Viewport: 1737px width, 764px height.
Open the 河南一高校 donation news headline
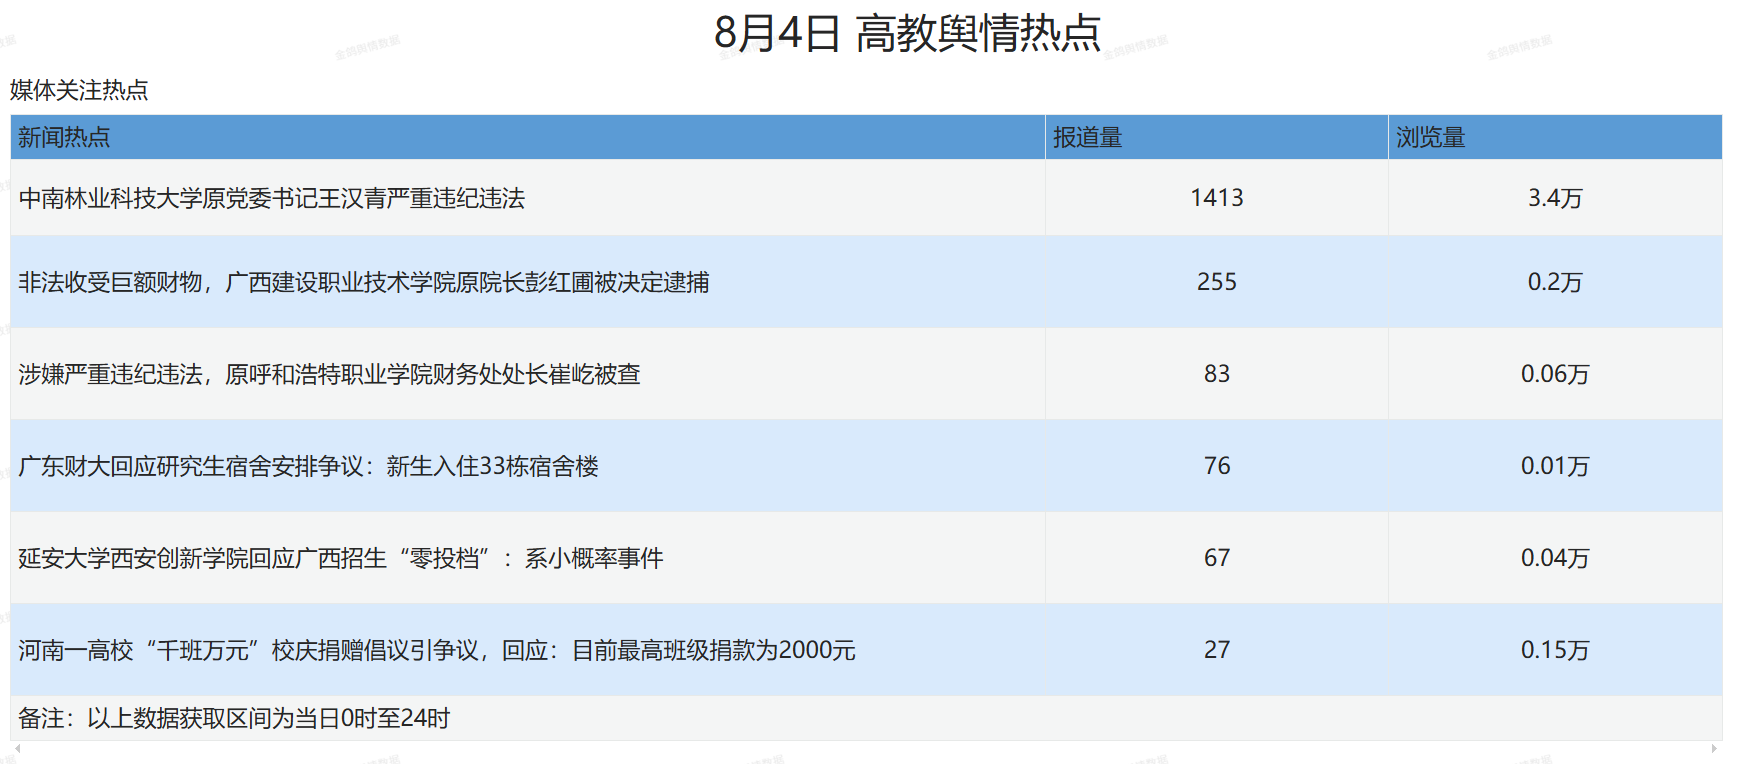[x=436, y=651]
